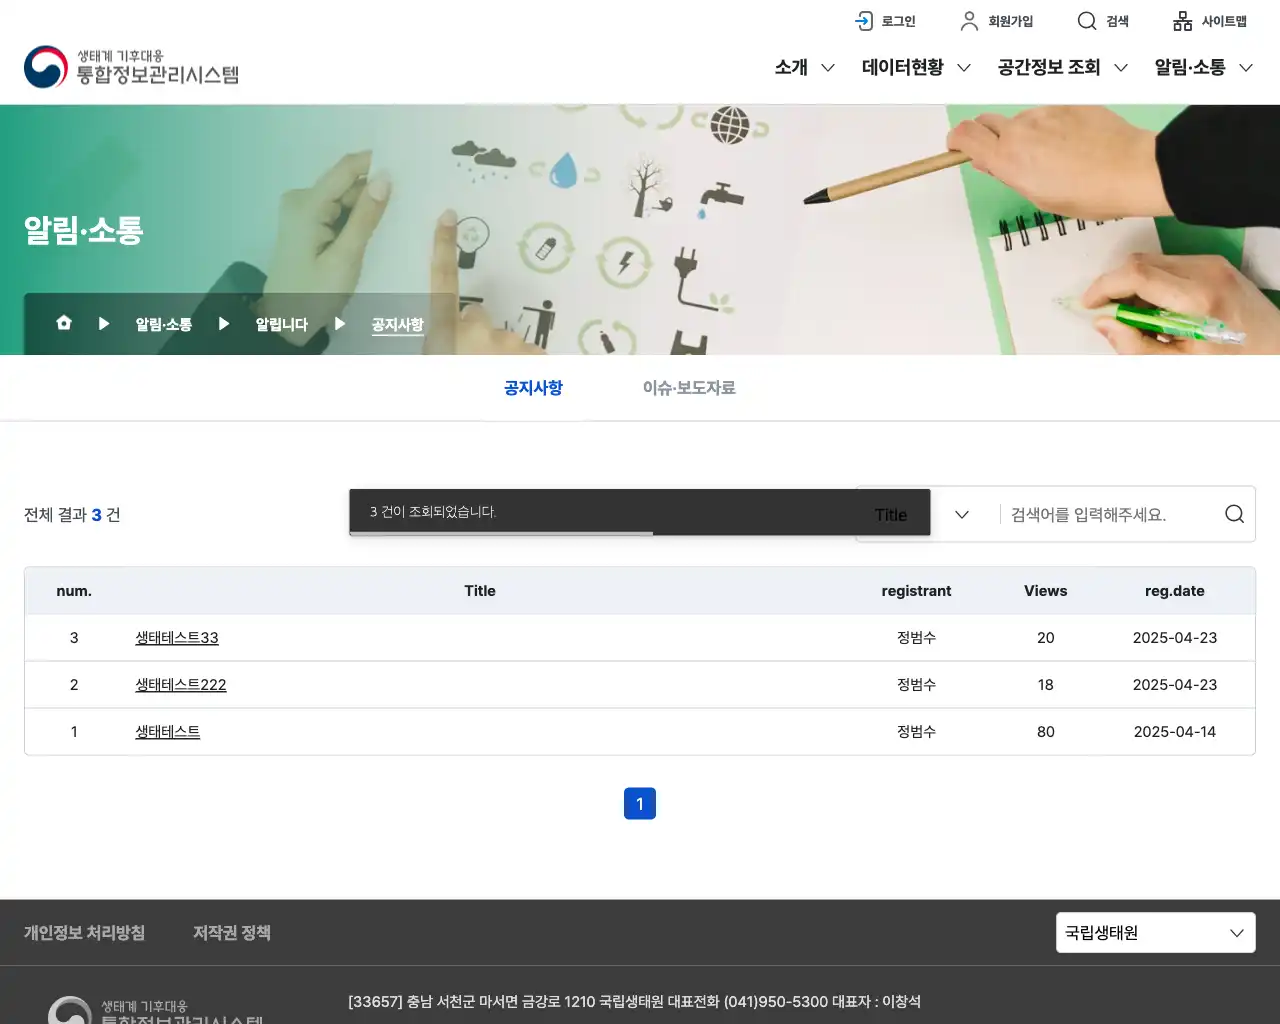
Task: Click the Views column header
Action: [x=1046, y=591]
